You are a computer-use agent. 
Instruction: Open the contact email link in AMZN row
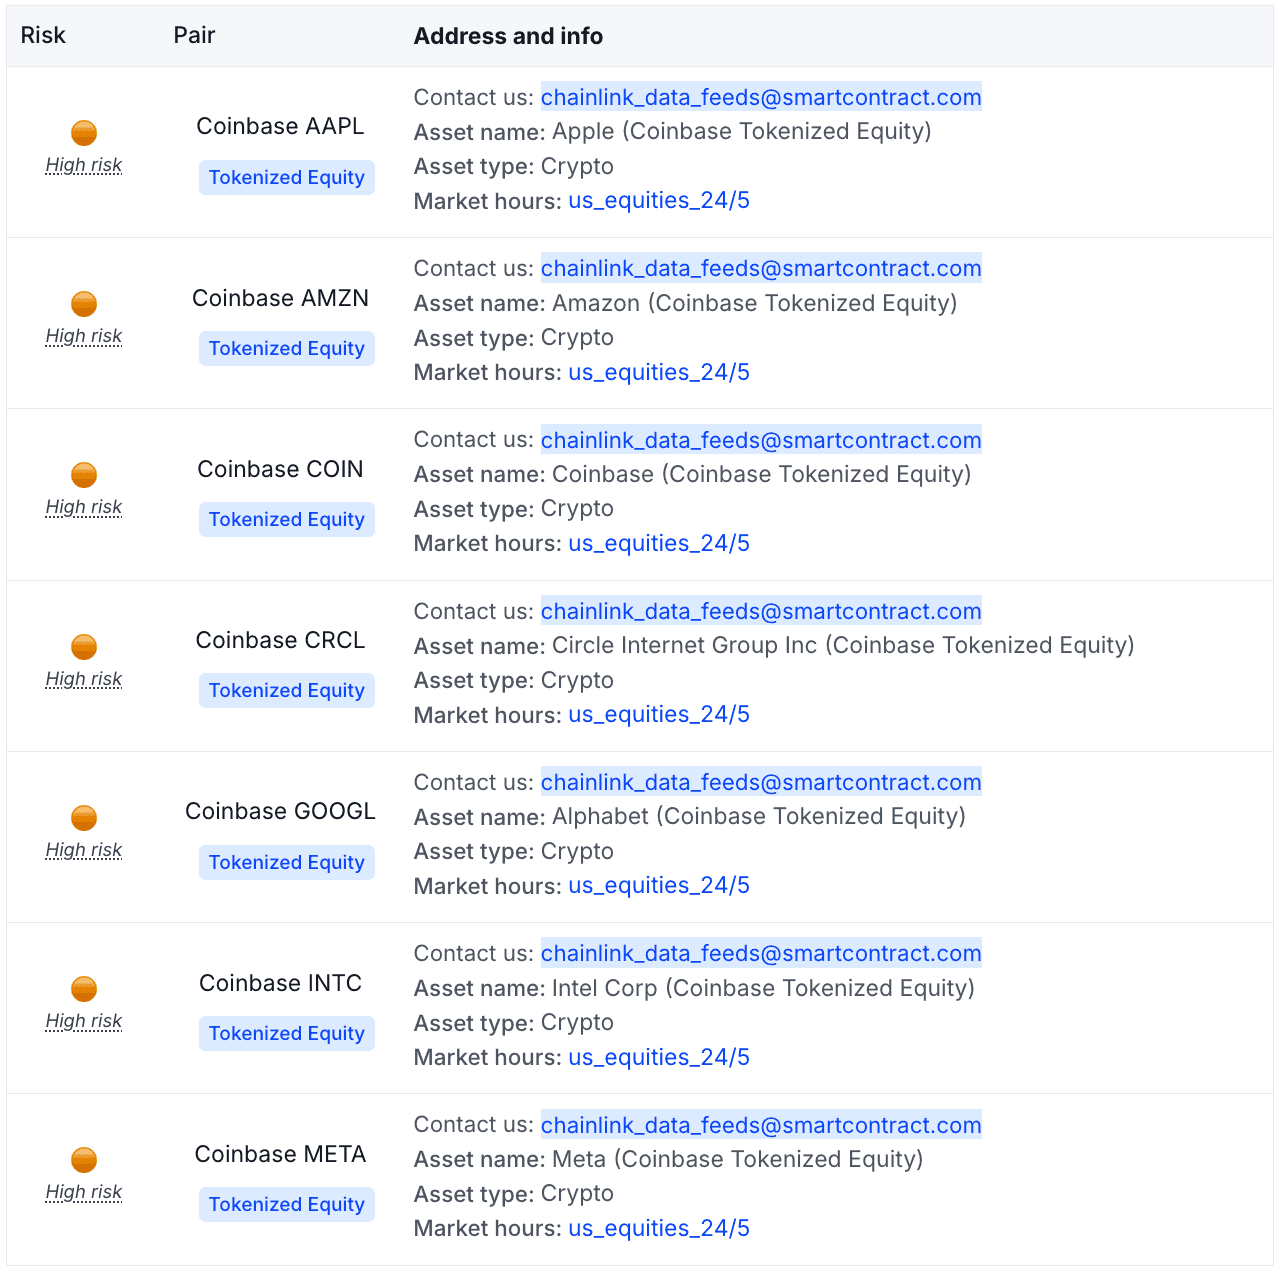761,268
